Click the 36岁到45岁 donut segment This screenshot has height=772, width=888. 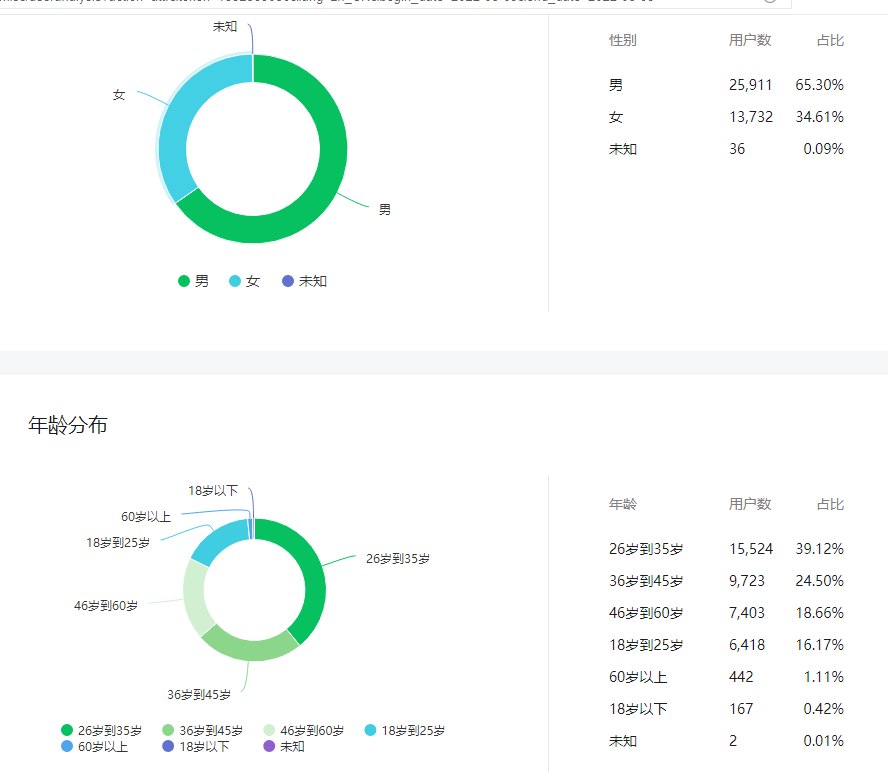(x=252, y=649)
